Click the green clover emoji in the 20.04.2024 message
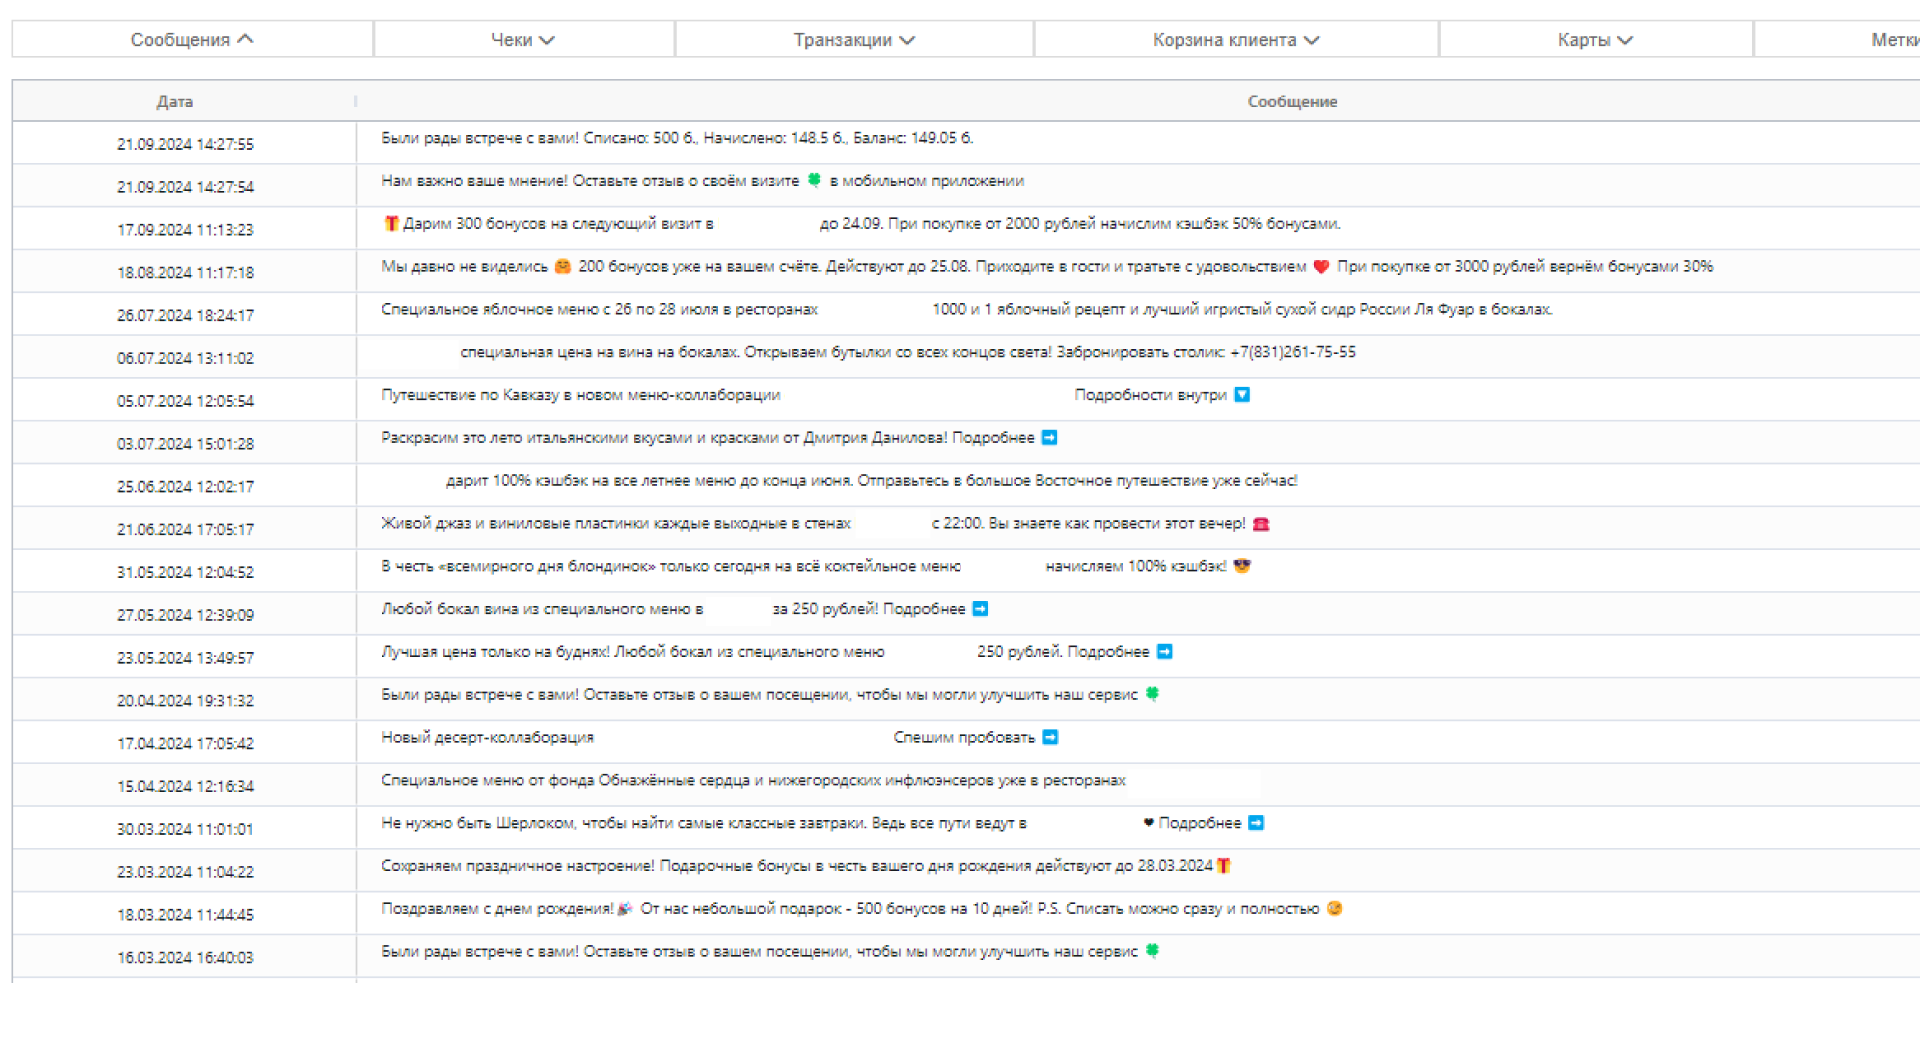 pyautogui.click(x=1152, y=694)
